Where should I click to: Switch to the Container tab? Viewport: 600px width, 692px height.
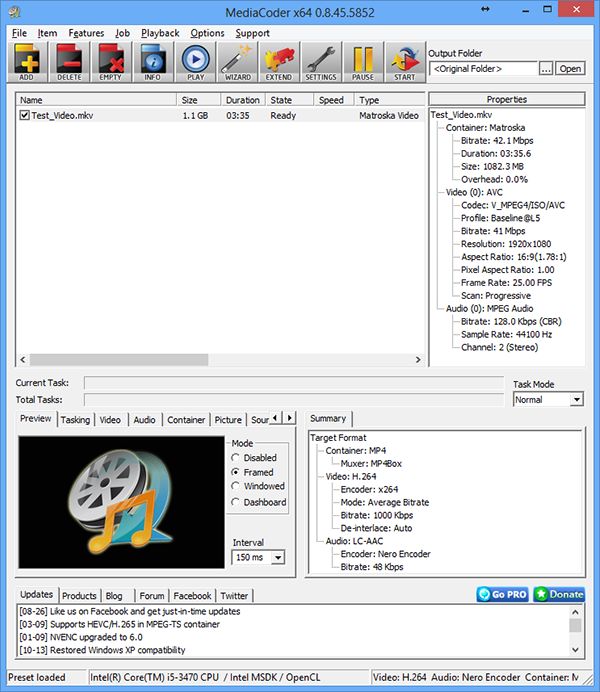[x=186, y=420]
